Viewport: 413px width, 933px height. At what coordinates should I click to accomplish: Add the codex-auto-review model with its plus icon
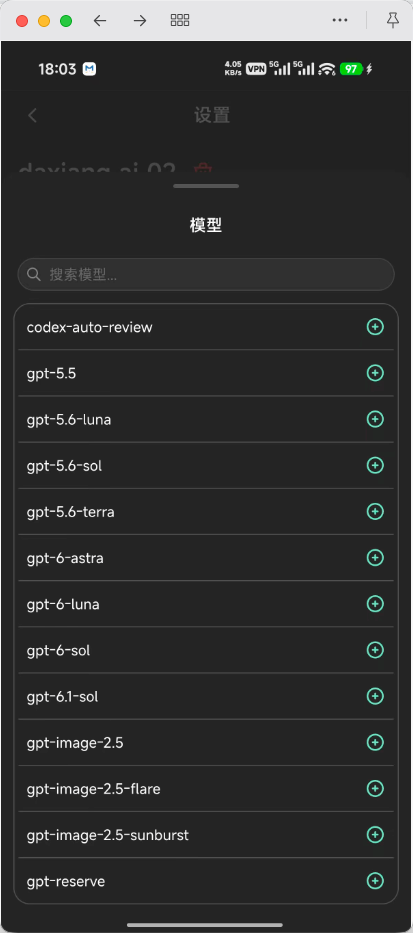click(375, 327)
